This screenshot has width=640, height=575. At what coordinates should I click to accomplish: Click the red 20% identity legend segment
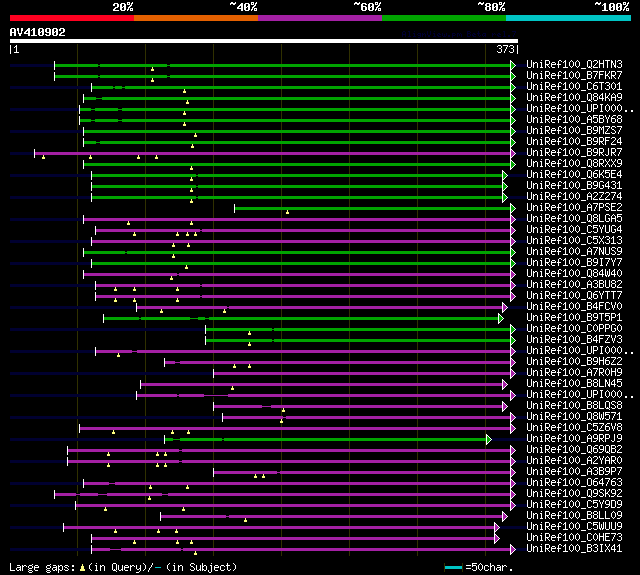pos(72,18)
